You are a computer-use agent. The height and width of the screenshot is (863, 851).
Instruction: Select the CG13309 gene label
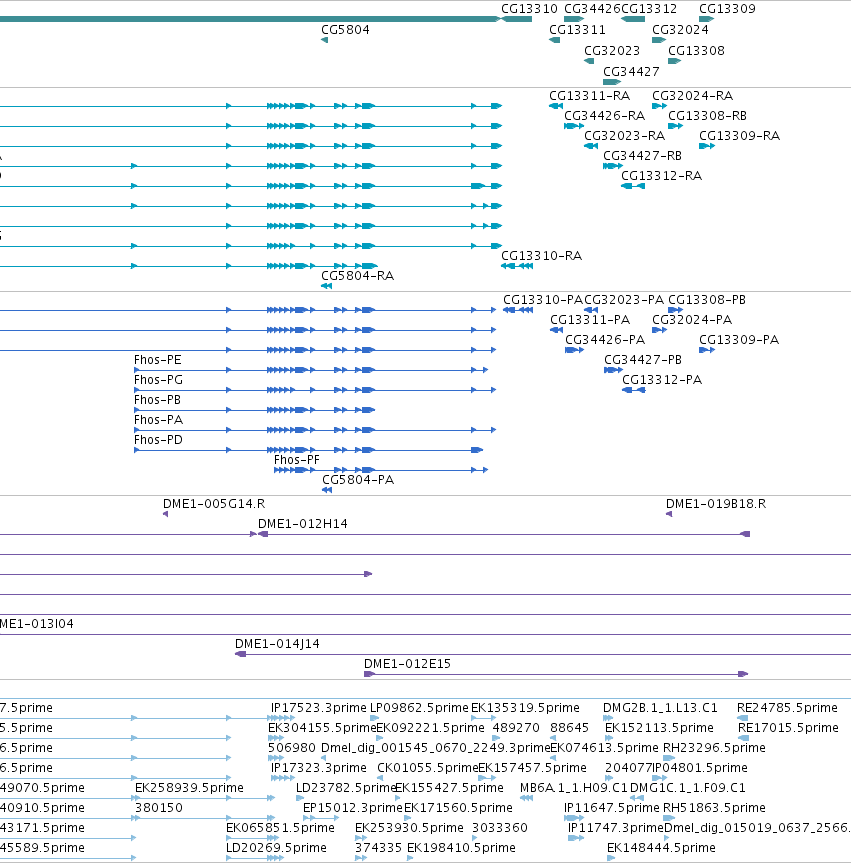tap(727, 9)
